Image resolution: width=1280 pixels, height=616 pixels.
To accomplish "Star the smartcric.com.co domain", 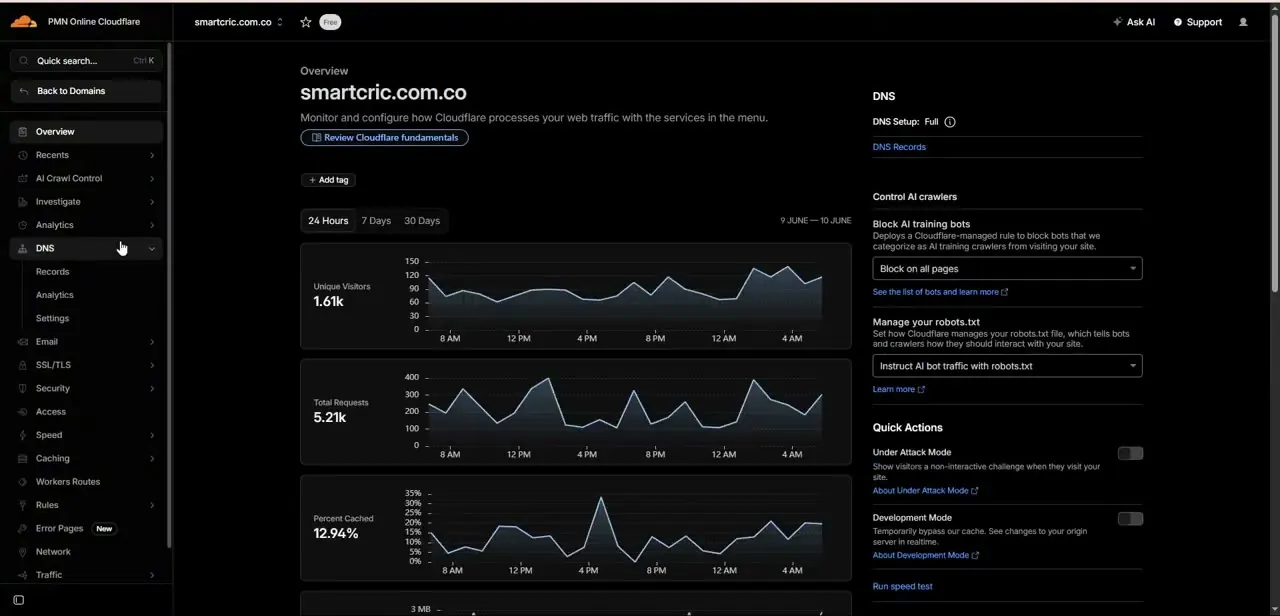I will (x=306, y=22).
